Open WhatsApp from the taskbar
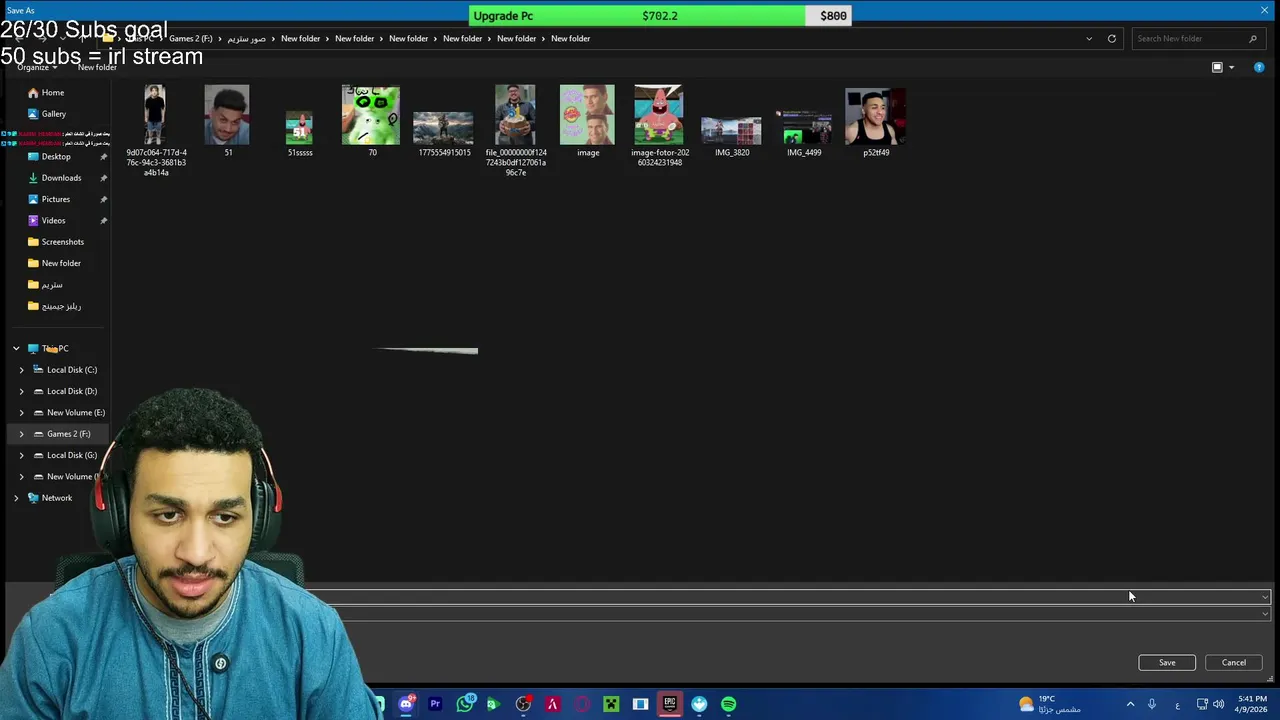This screenshot has width=1280, height=720. pyautogui.click(x=465, y=704)
